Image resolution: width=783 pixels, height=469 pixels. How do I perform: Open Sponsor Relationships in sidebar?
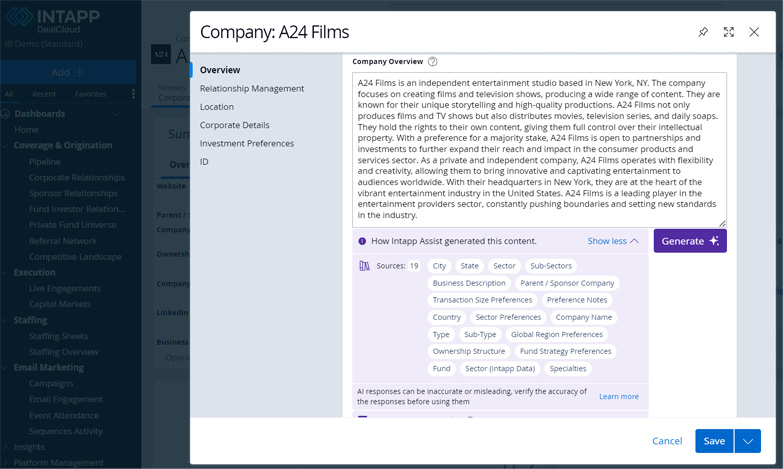[x=73, y=193]
